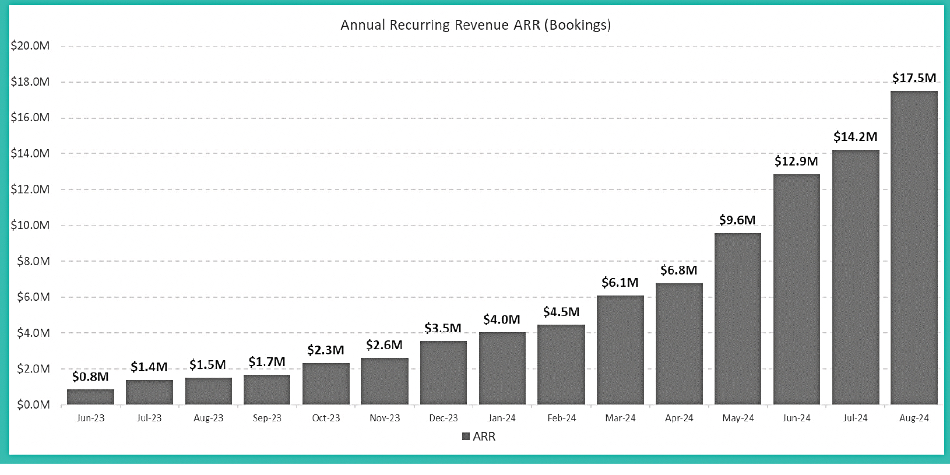Click the $17.5M data label
The height and width of the screenshot is (475, 950).
coord(914,78)
